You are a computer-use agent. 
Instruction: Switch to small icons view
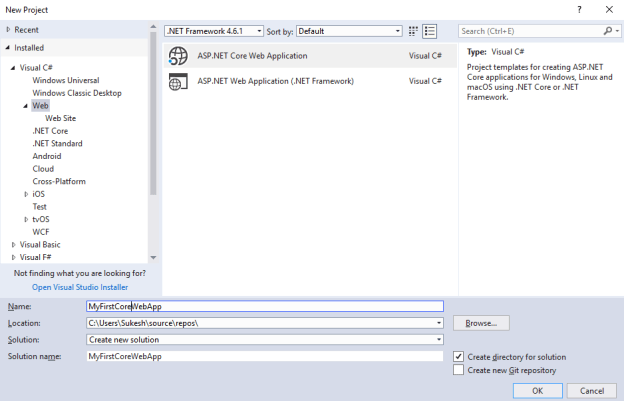point(413,31)
